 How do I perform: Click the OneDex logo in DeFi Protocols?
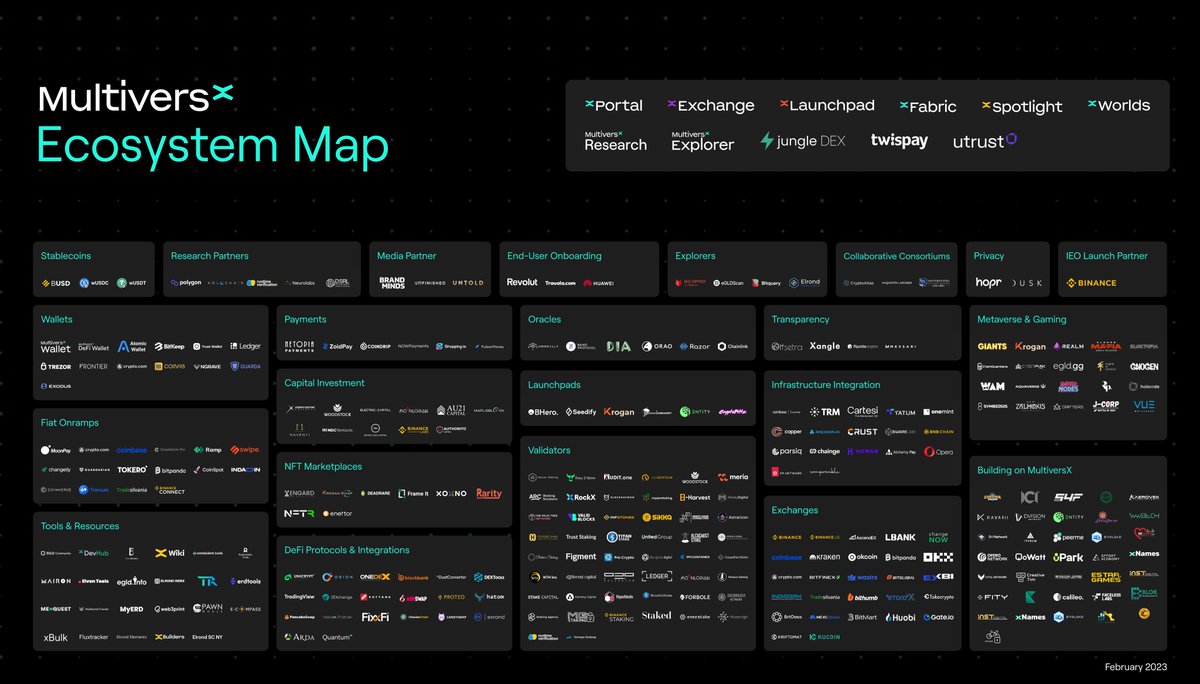coord(375,577)
